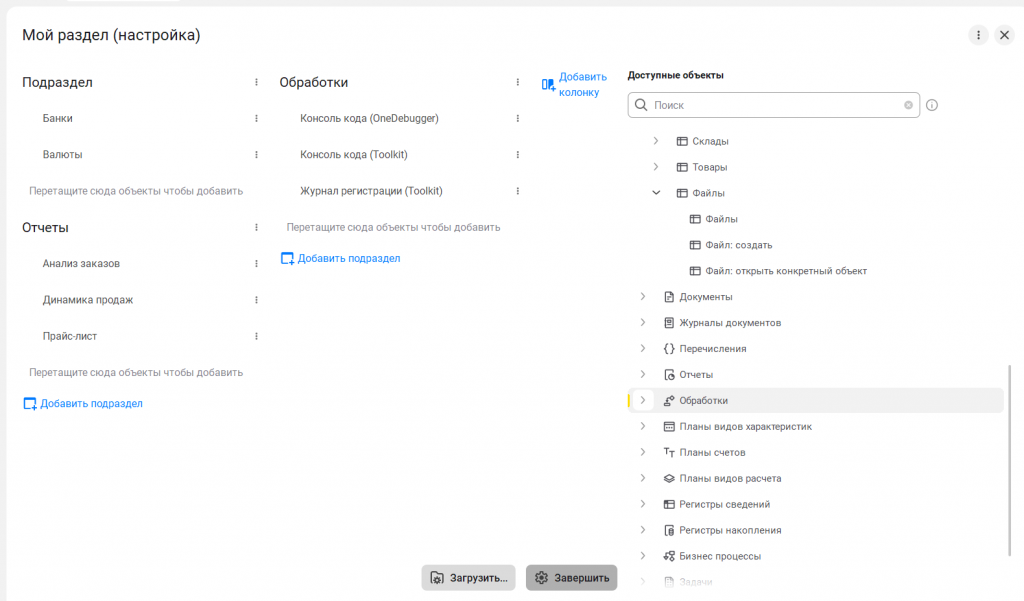This screenshot has width=1024, height=601.
Task: Click the info icon beside search field
Action: 932,105
